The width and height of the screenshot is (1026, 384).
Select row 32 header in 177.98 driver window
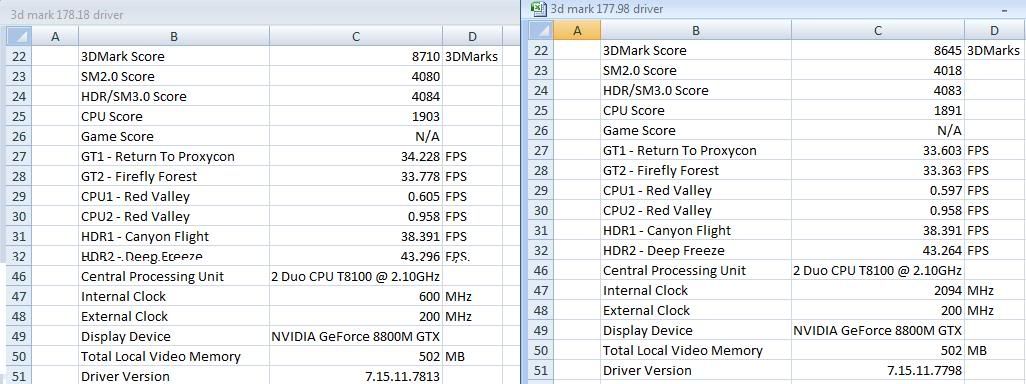point(540,251)
